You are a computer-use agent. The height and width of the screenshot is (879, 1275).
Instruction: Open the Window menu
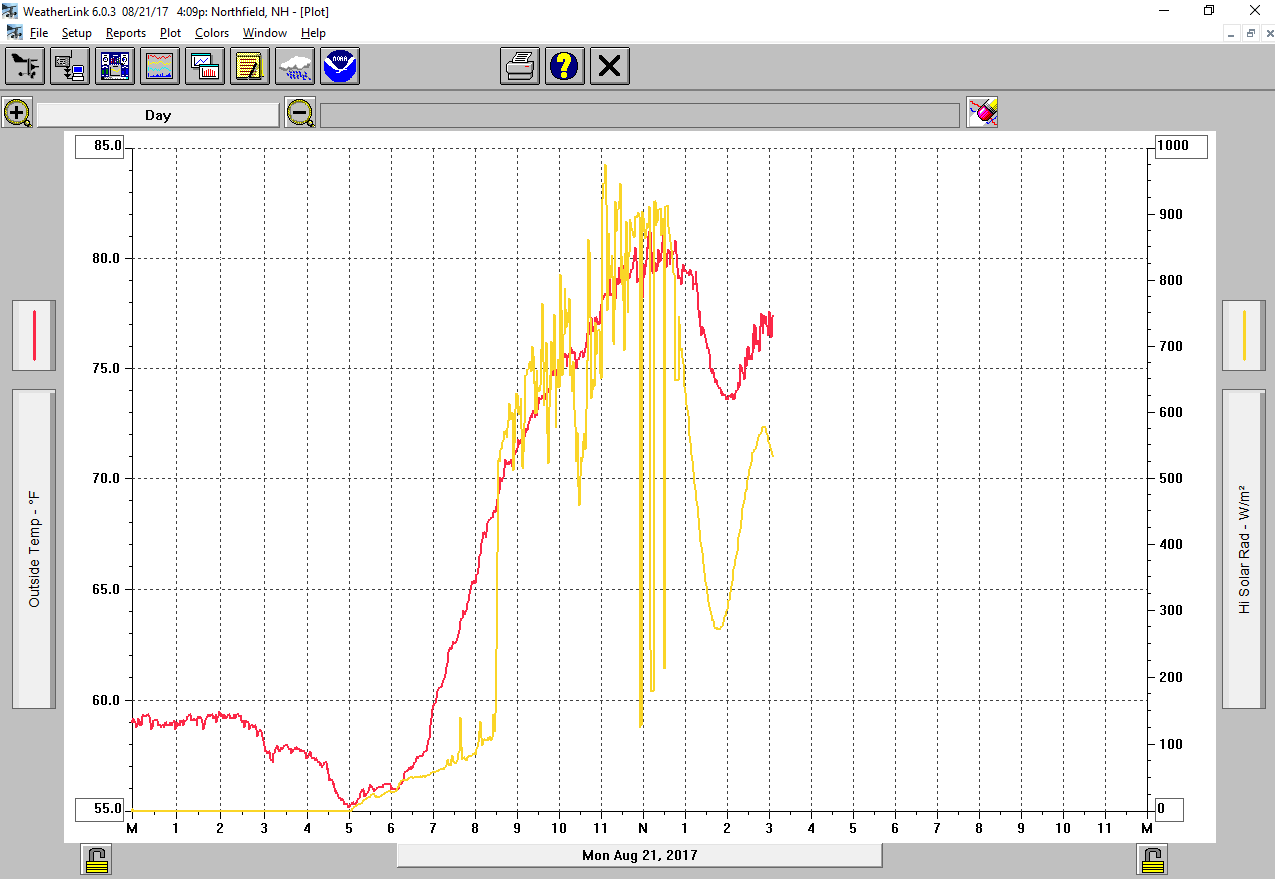tap(265, 33)
